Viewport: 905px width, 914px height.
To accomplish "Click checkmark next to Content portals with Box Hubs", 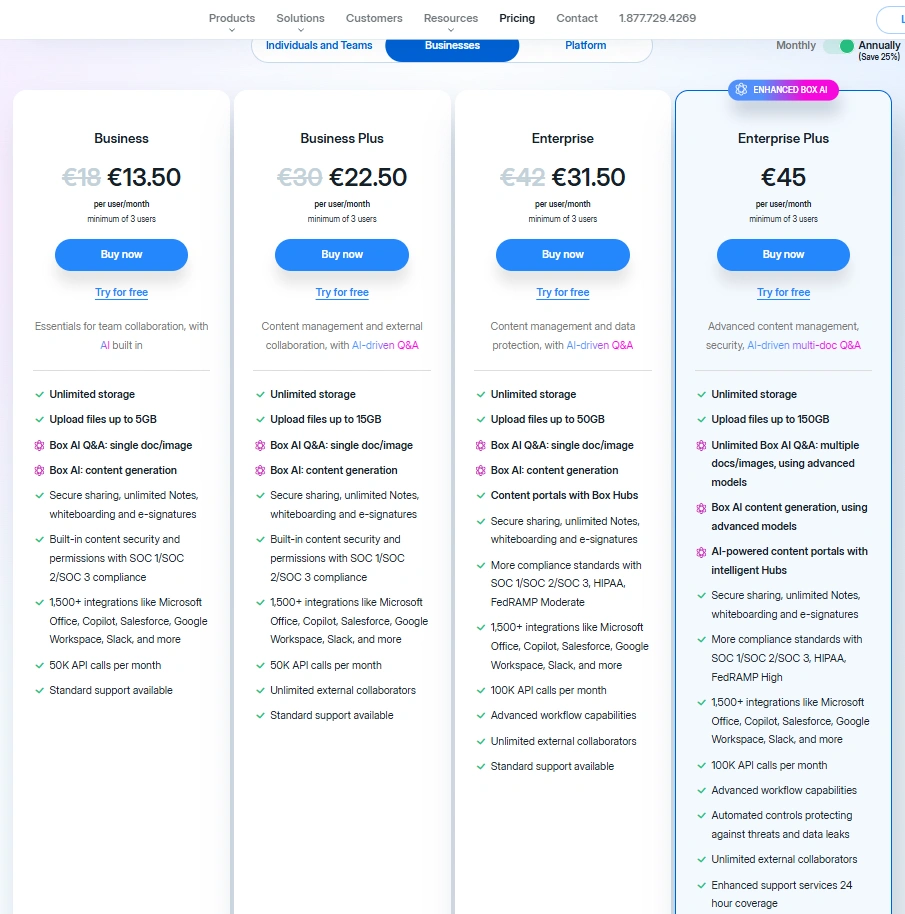I will click(x=481, y=495).
